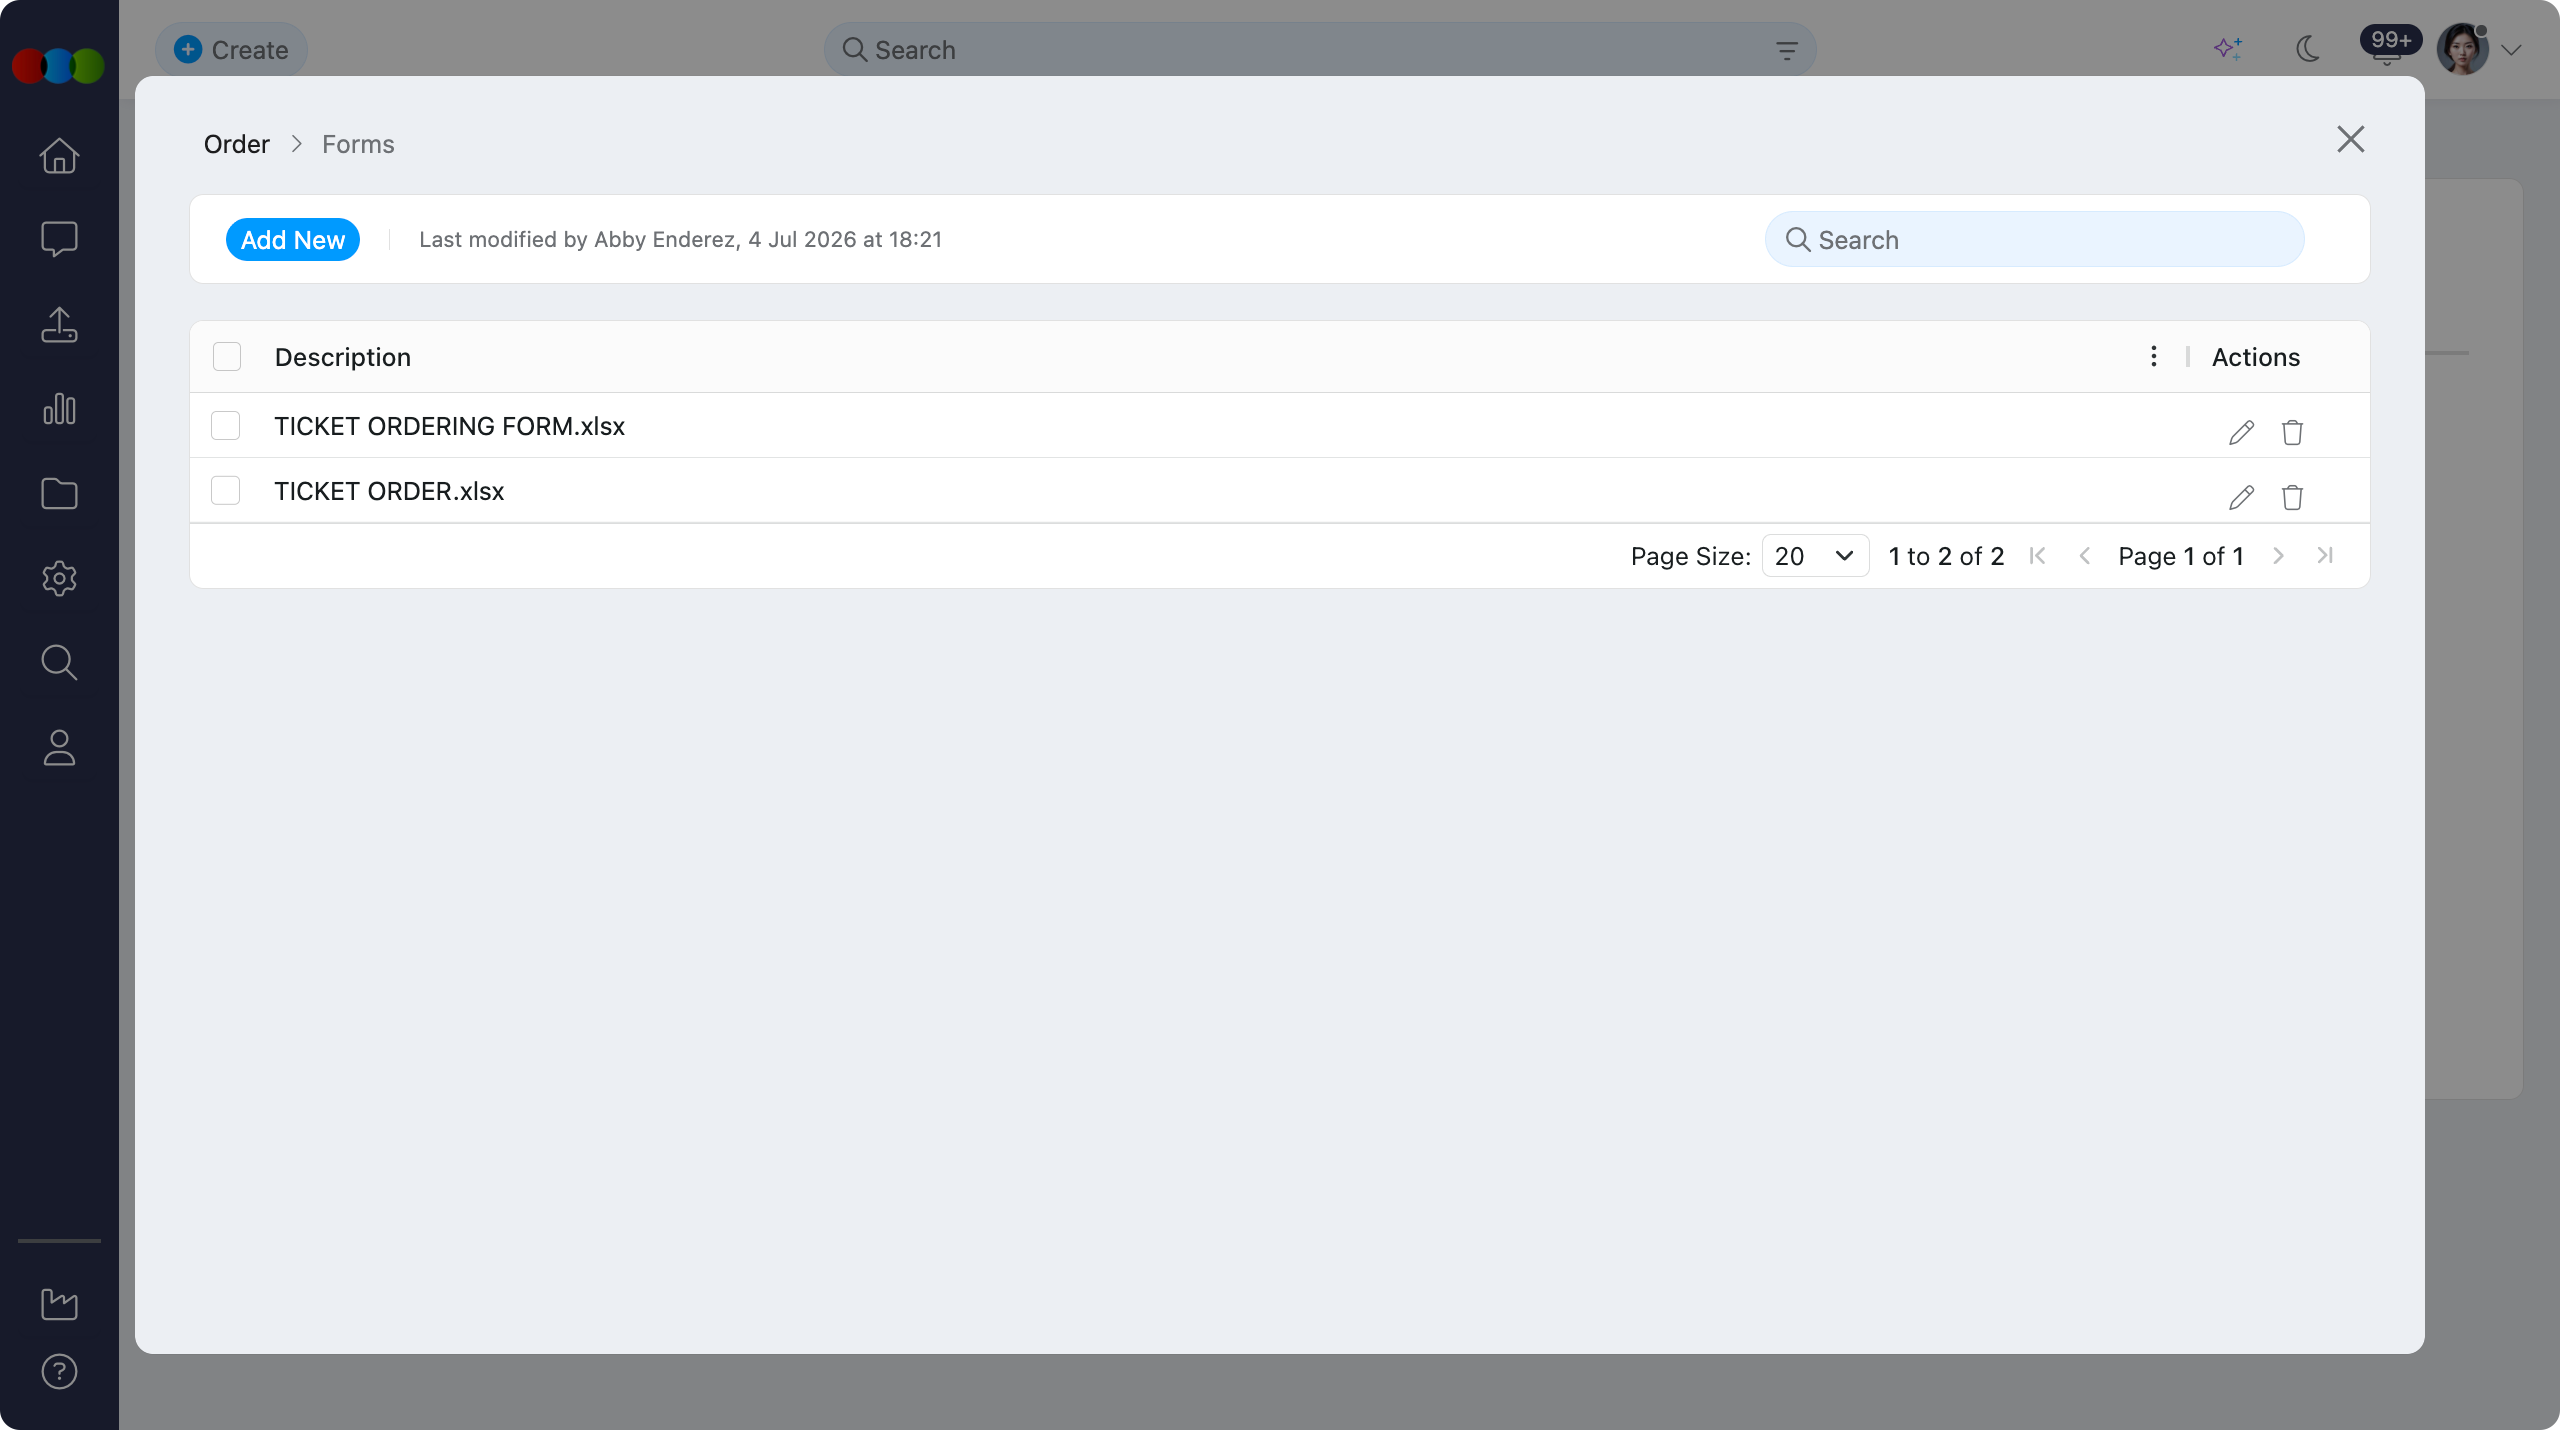Click the sidebar search magnifier icon
This screenshot has width=2560, height=1430.
[59, 662]
